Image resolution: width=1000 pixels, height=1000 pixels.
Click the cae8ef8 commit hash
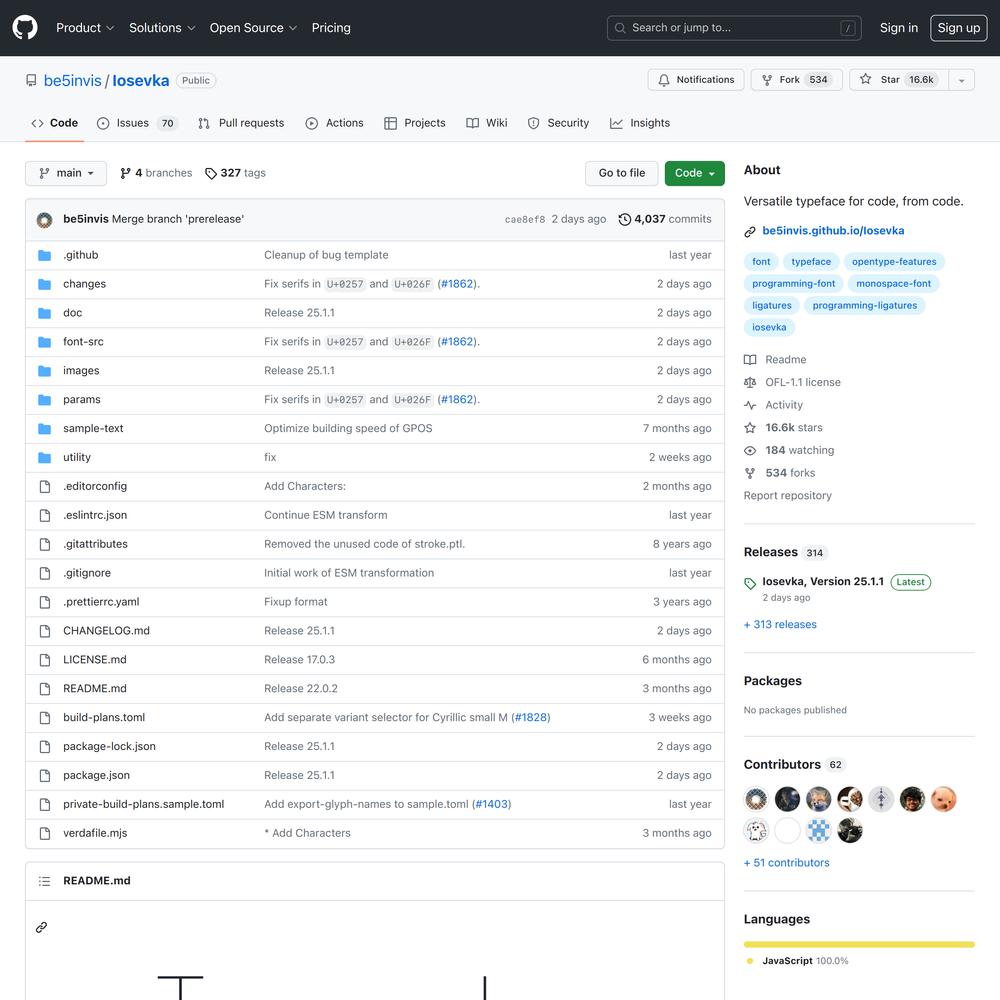(x=525, y=220)
